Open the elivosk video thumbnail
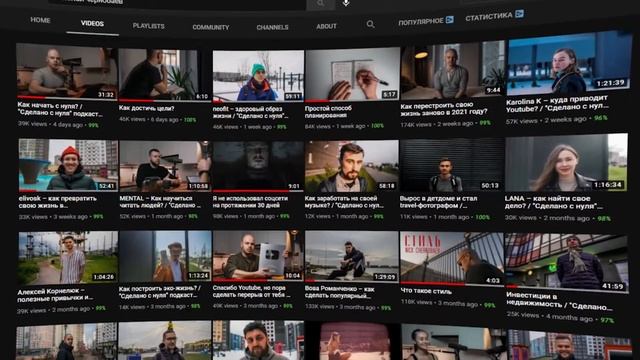The image size is (640, 360). tap(68, 165)
